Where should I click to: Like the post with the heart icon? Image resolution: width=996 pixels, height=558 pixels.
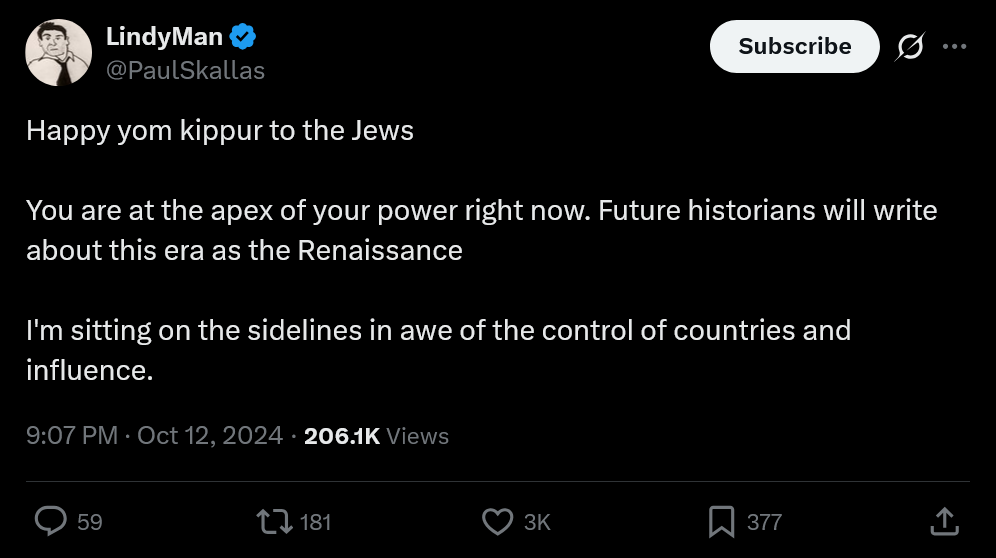pos(497,522)
